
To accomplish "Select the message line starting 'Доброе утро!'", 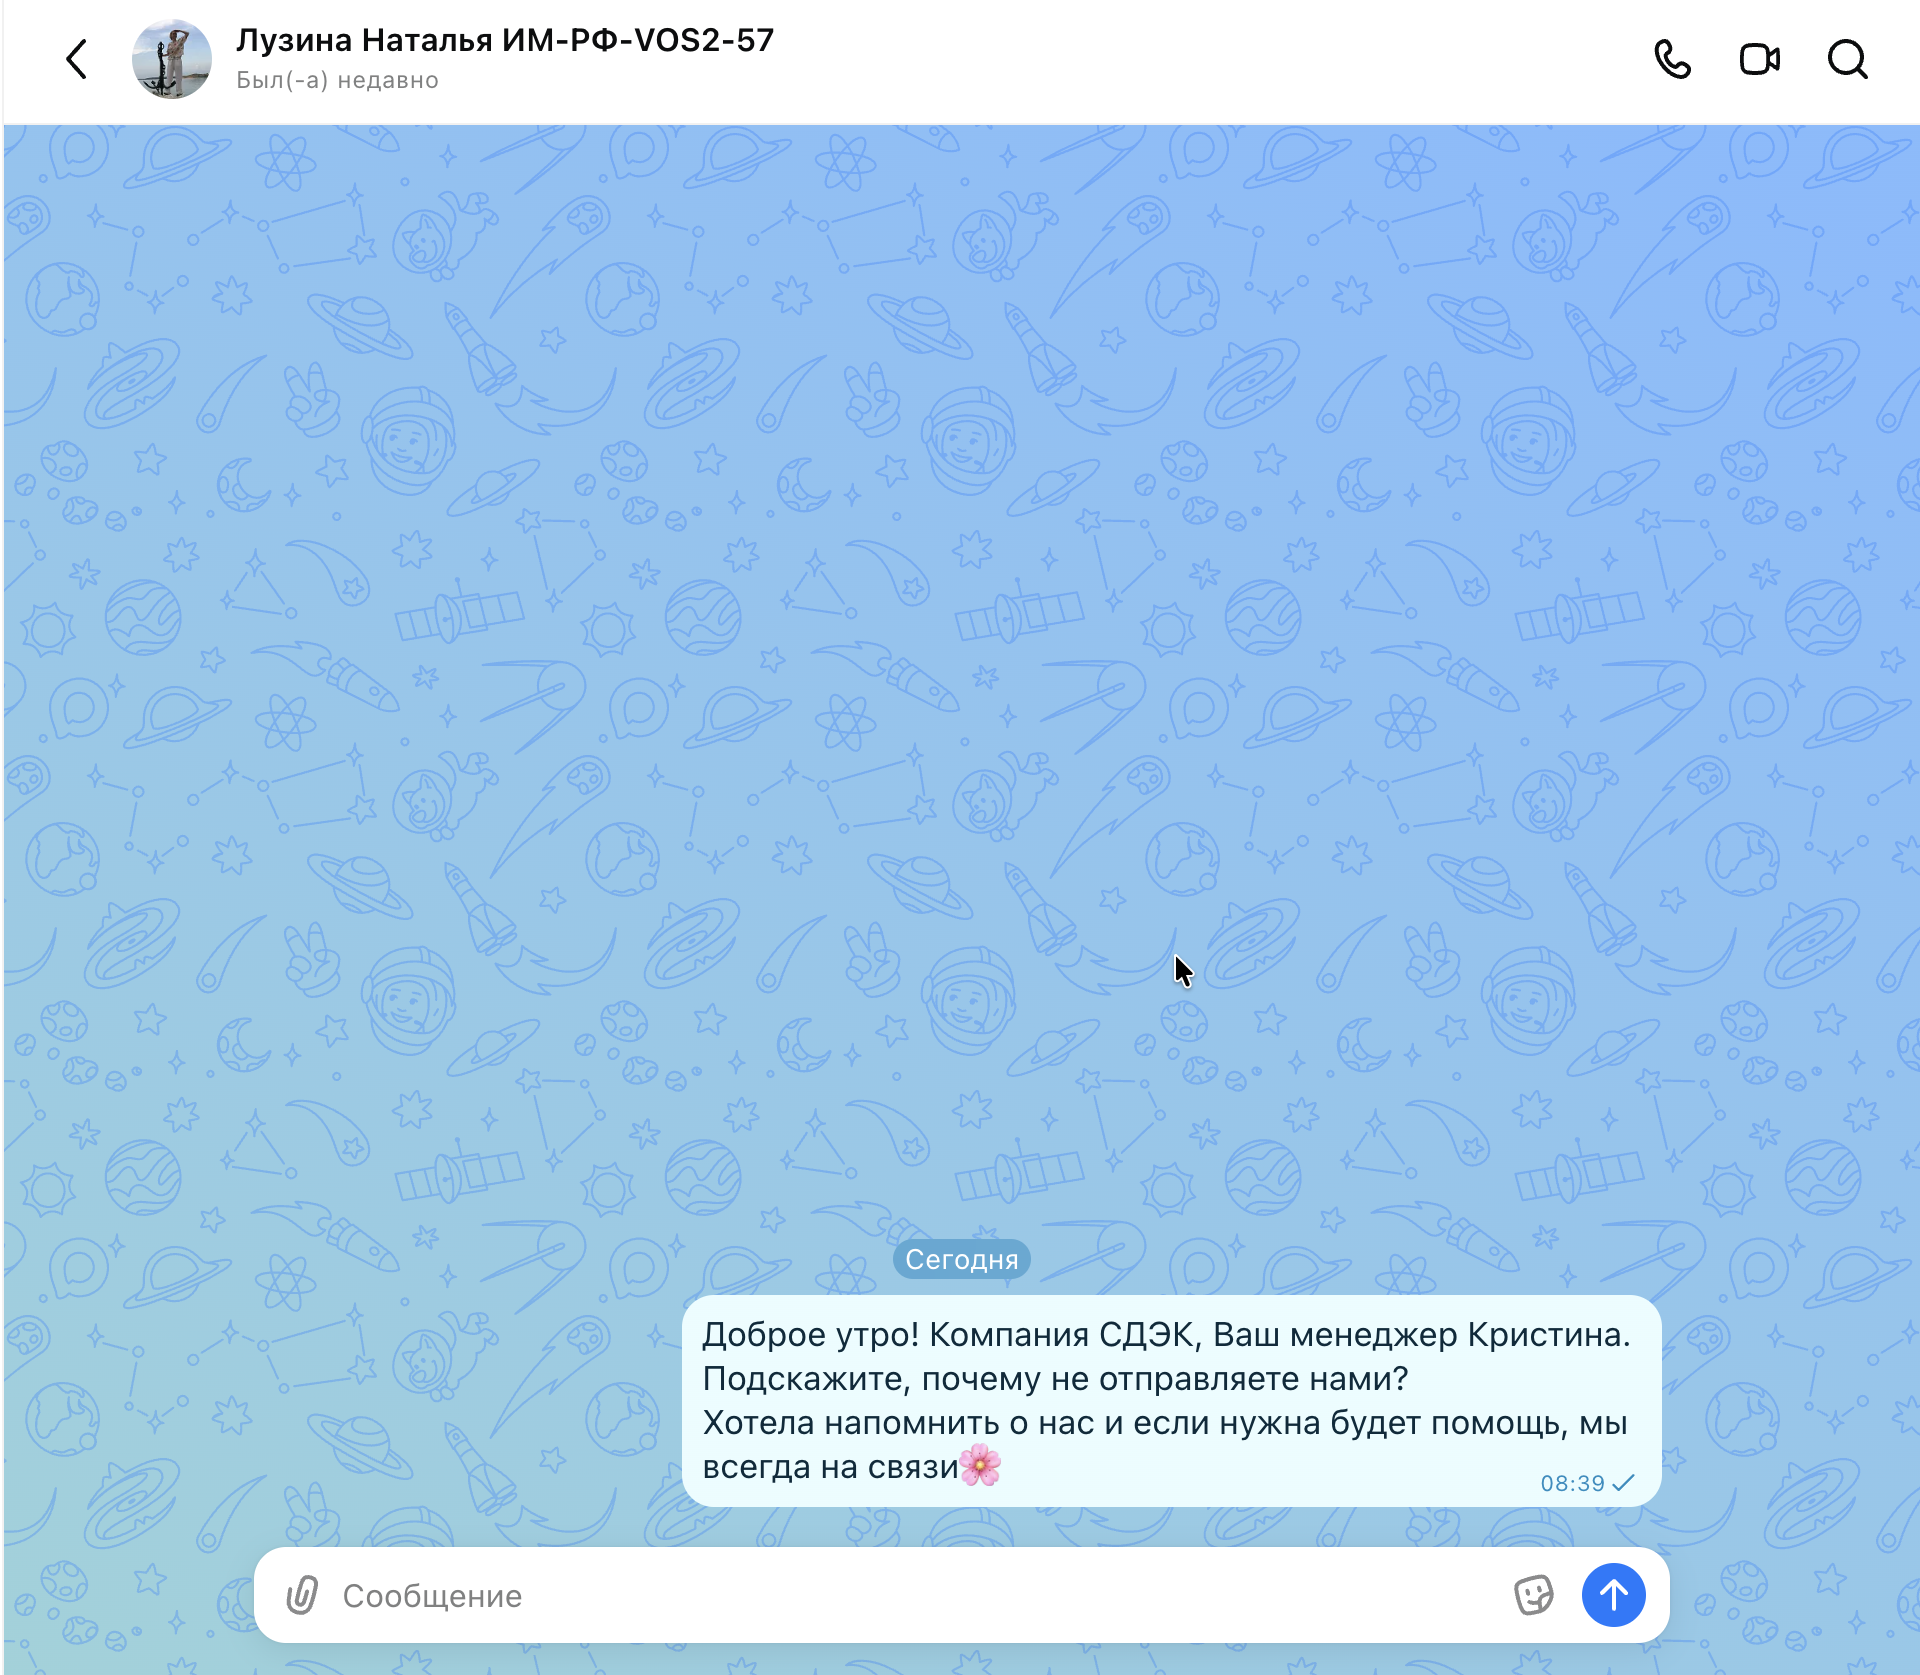I will (x=1166, y=1334).
